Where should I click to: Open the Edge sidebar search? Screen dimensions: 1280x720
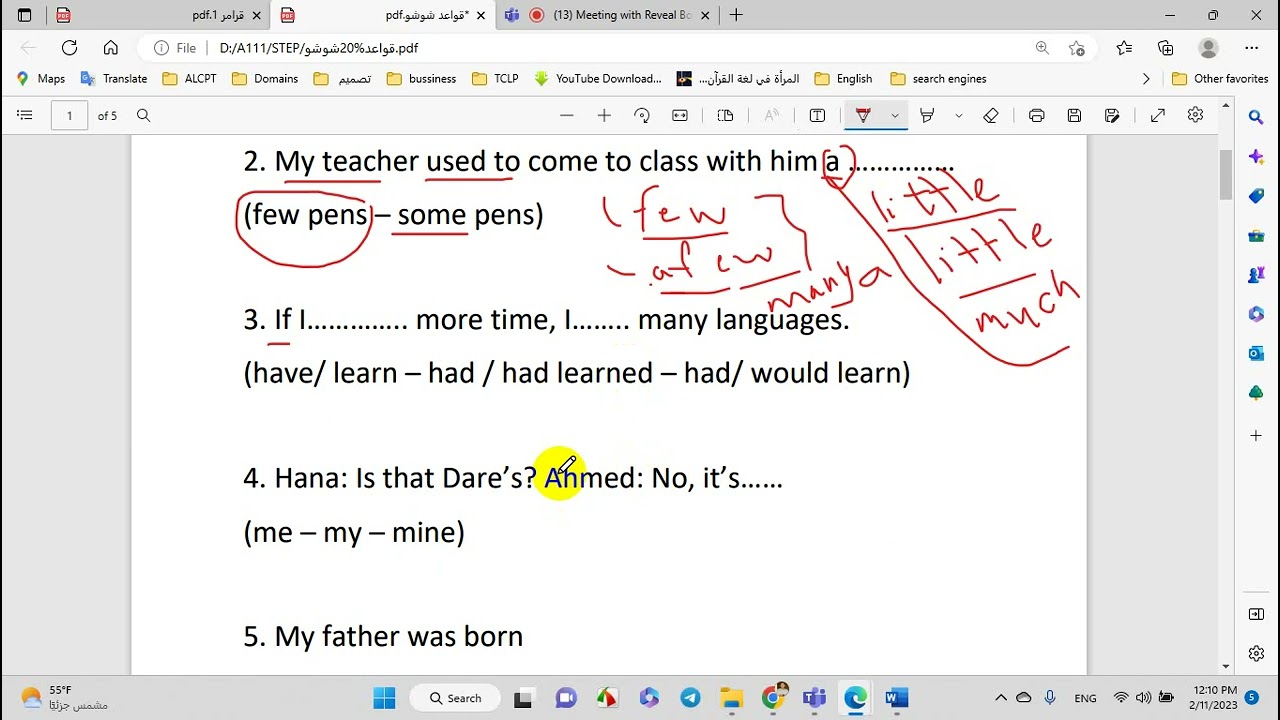(1256, 118)
